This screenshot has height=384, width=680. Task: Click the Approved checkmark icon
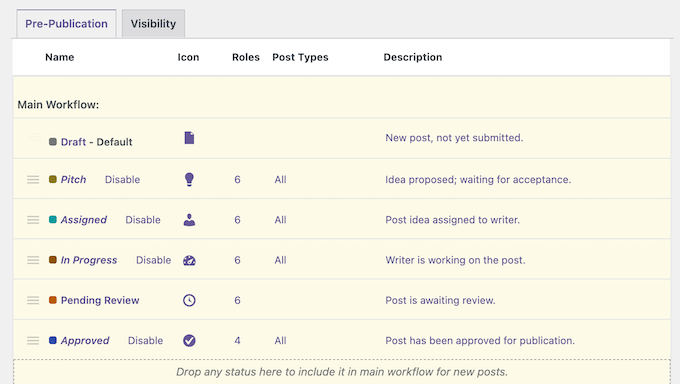(189, 341)
